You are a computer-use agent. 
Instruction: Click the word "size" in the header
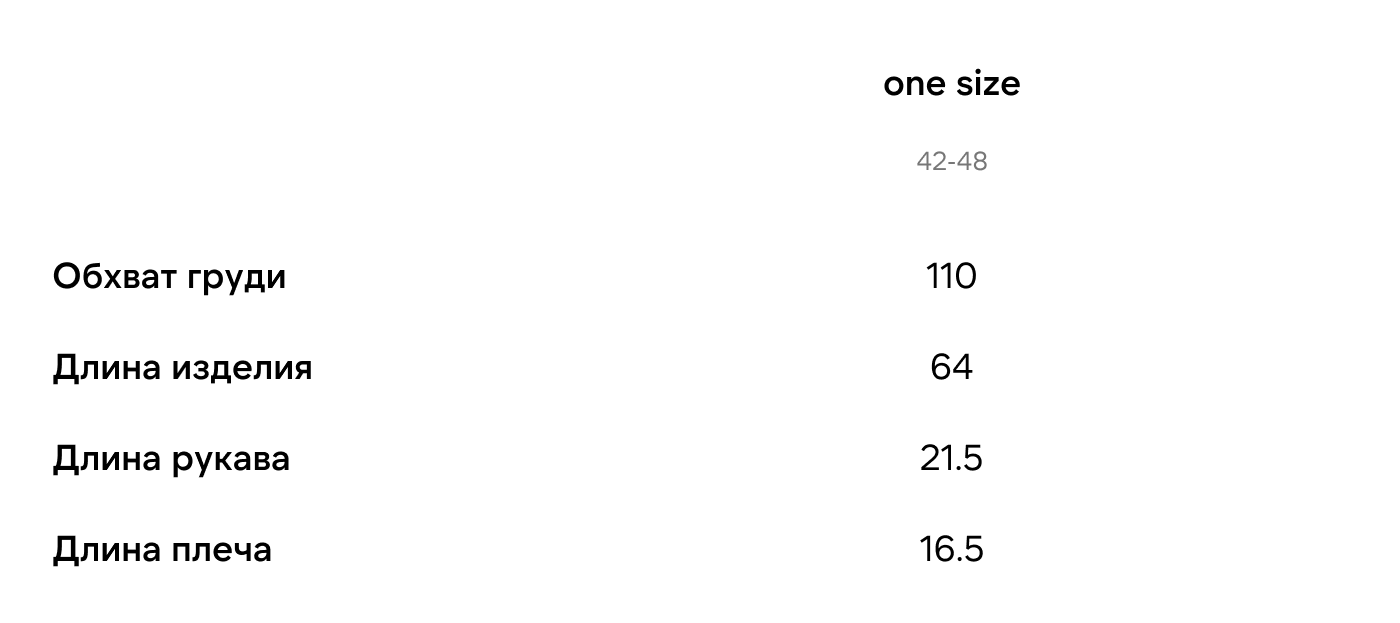tap(987, 84)
